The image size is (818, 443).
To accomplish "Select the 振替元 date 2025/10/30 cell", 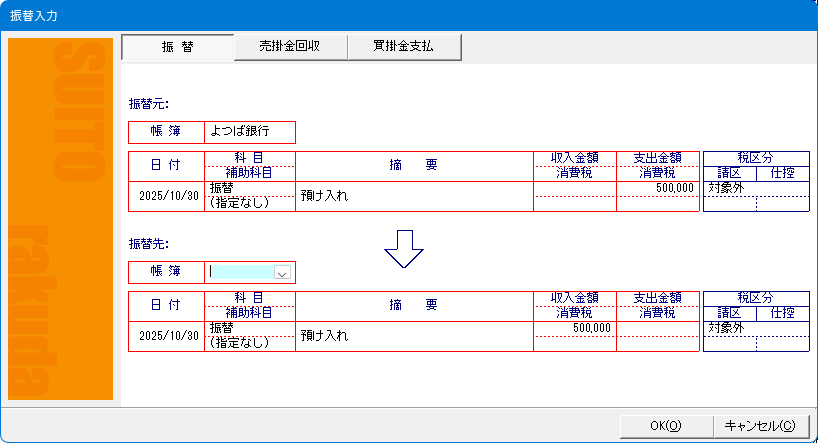I will 166,196.
